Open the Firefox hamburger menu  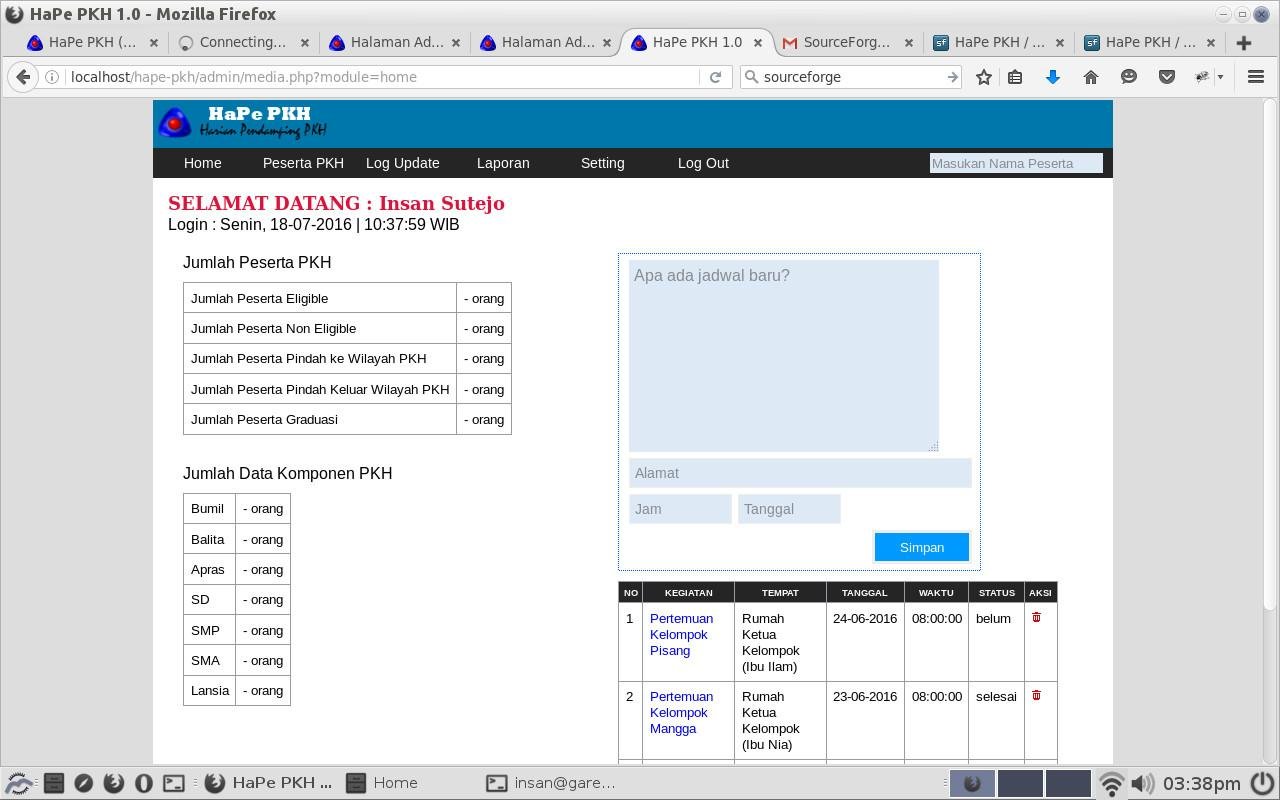1256,76
